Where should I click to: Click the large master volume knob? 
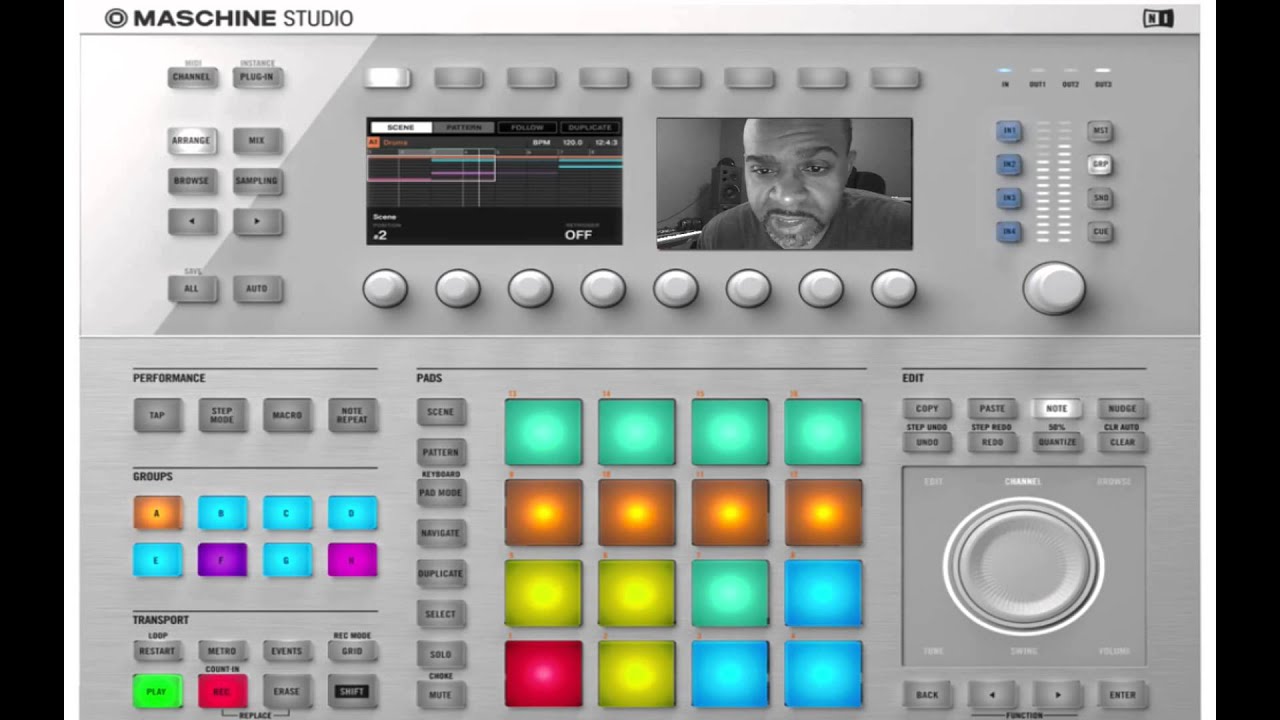(x=1054, y=288)
